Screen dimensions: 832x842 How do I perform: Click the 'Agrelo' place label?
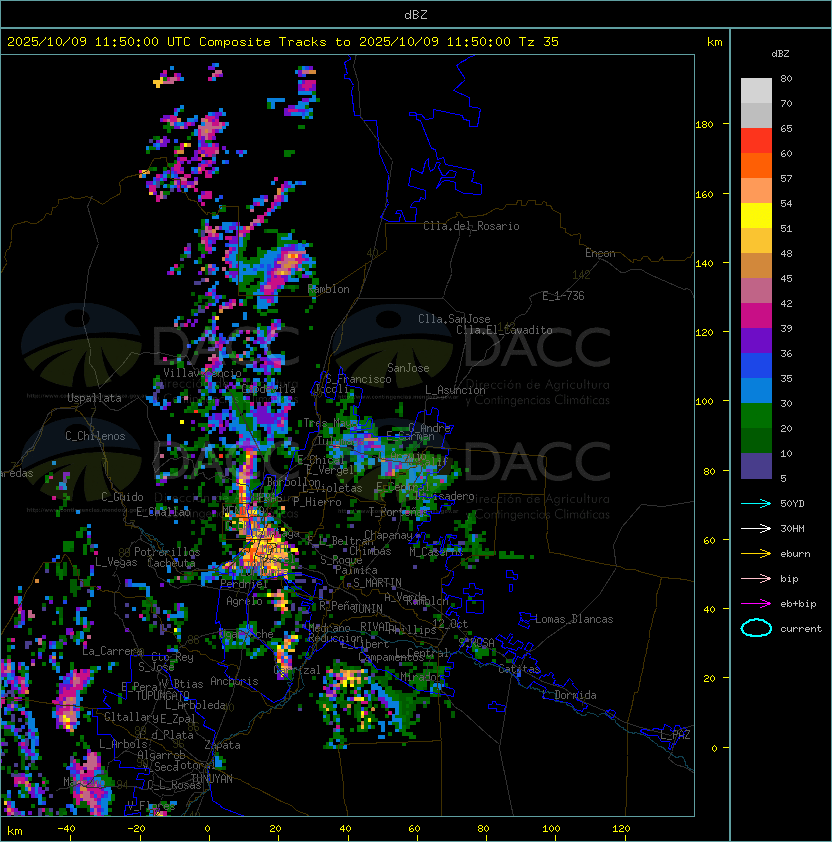244,601
